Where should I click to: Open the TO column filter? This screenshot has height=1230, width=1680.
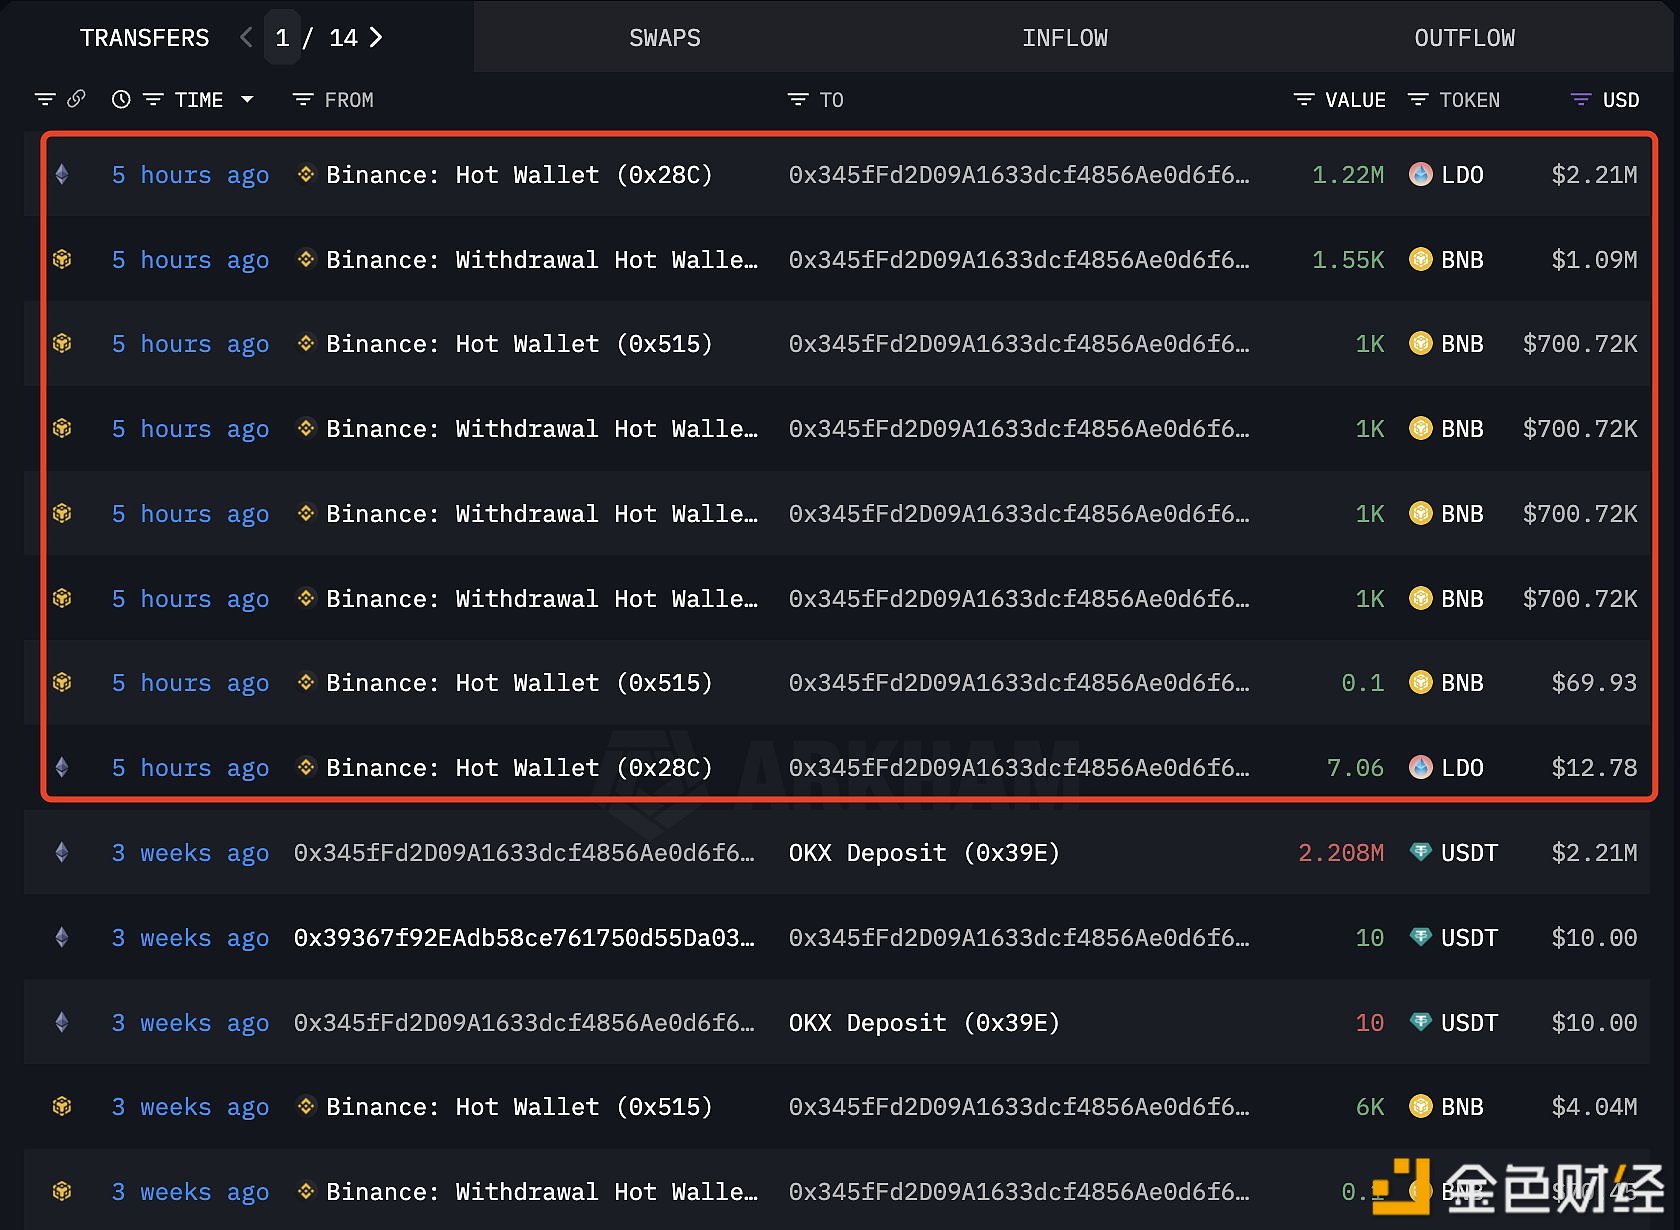tap(798, 99)
